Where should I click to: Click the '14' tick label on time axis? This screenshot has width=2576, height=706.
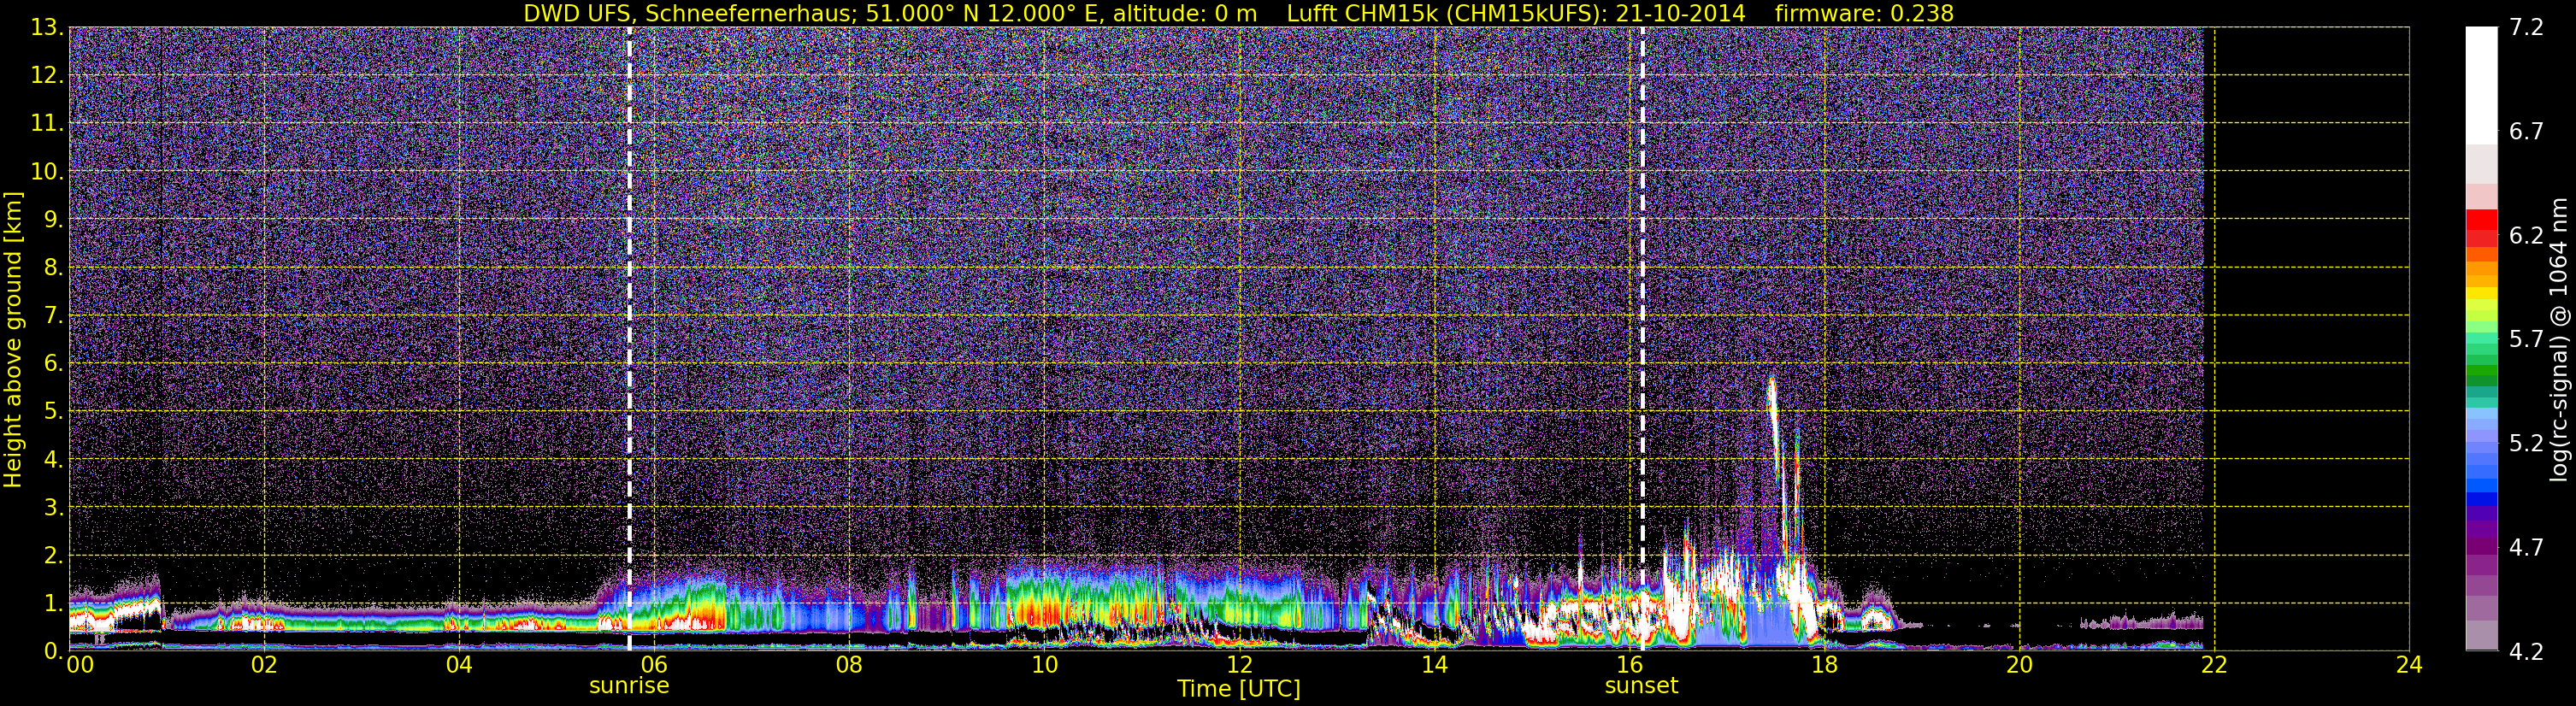pos(1434,665)
